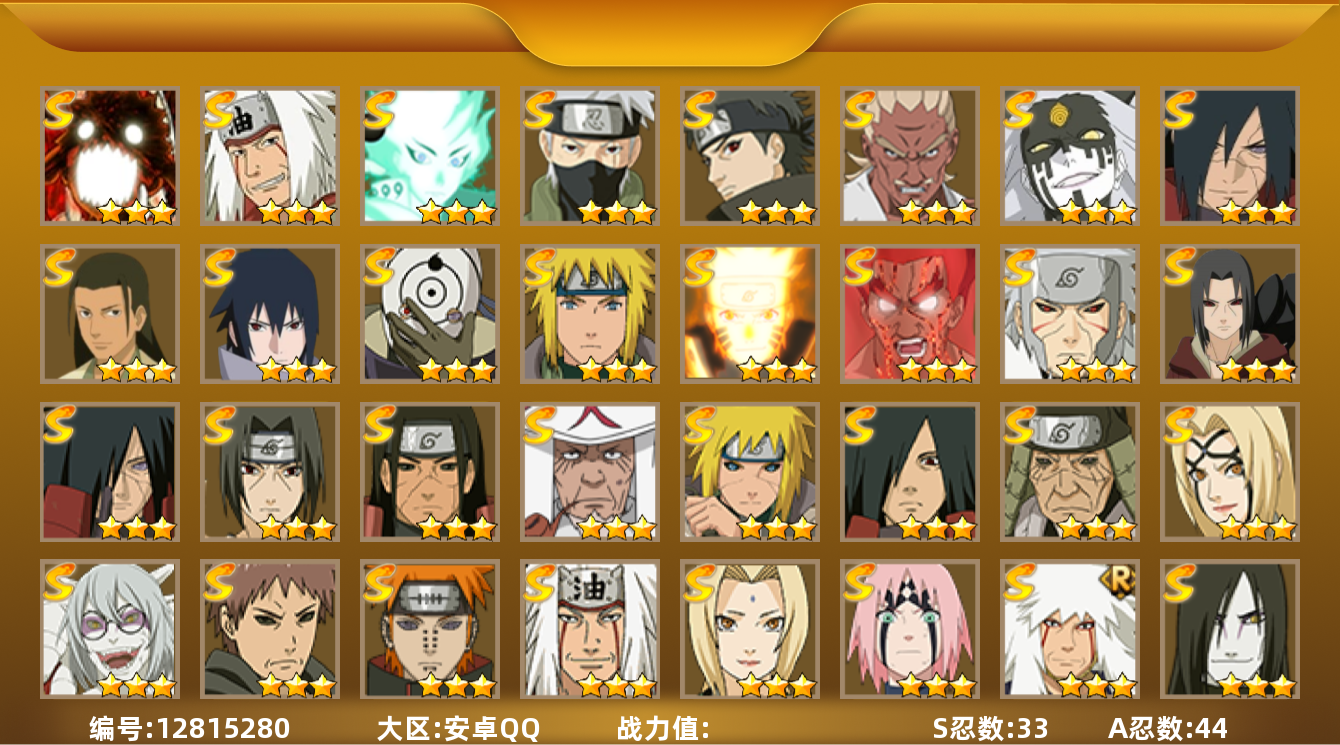Screen dimensions: 1340x745
Task: Select the masked Kakashi portrait
Action: click(x=590, y=156)
